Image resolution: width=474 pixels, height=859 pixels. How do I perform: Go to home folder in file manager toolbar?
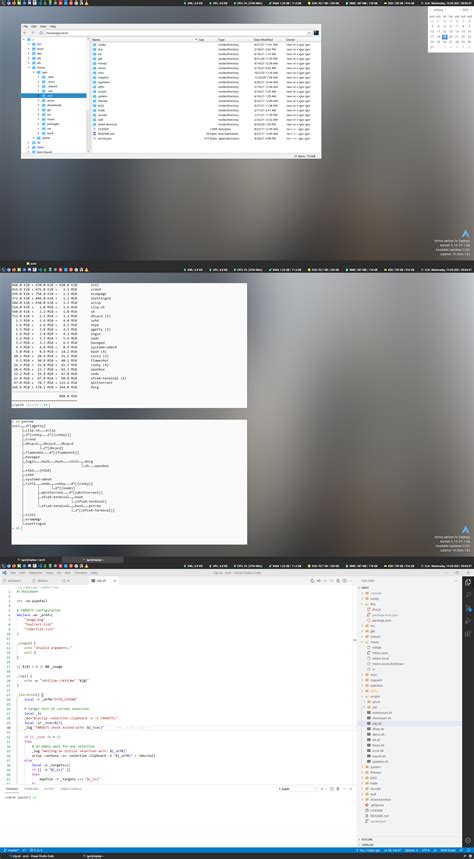41,33
